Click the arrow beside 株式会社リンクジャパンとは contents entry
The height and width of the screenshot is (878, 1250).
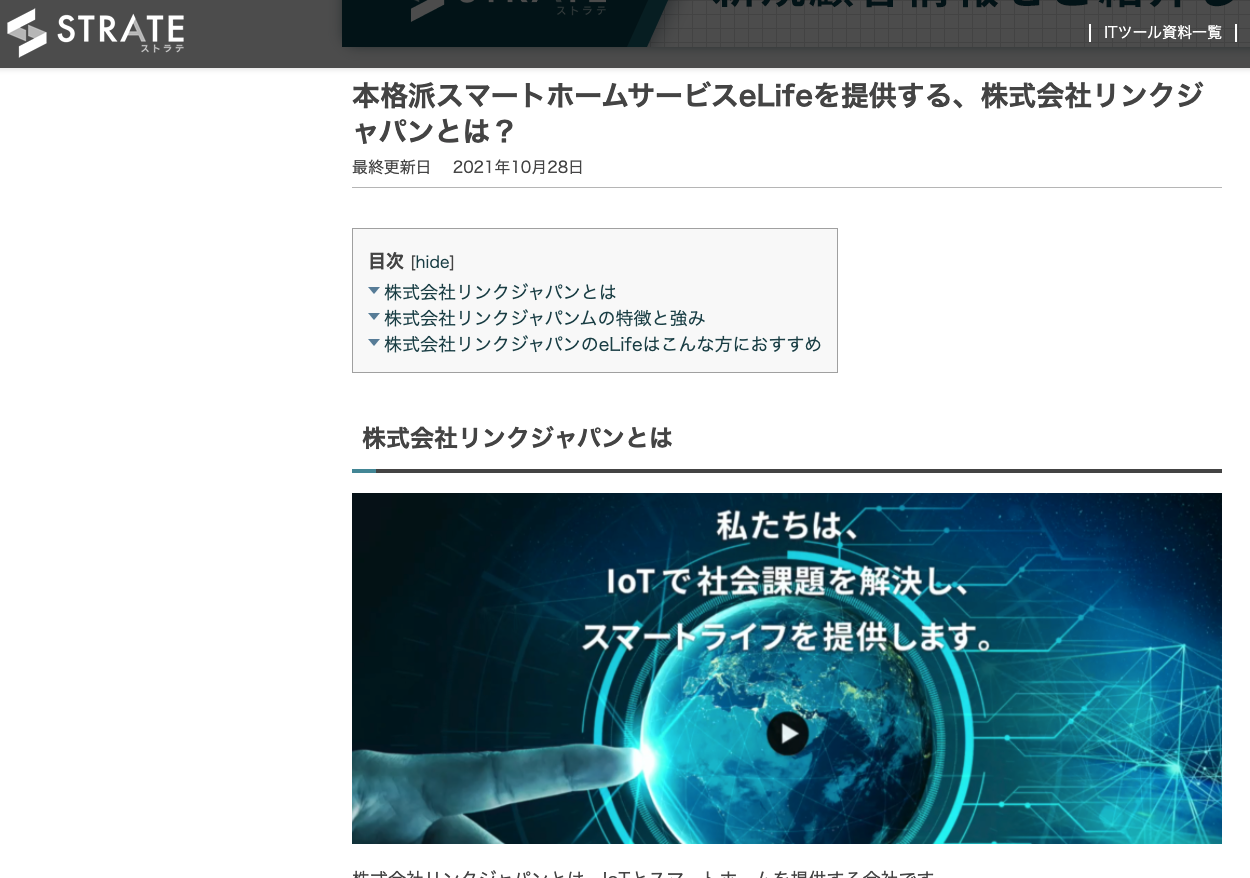point(374,291)
